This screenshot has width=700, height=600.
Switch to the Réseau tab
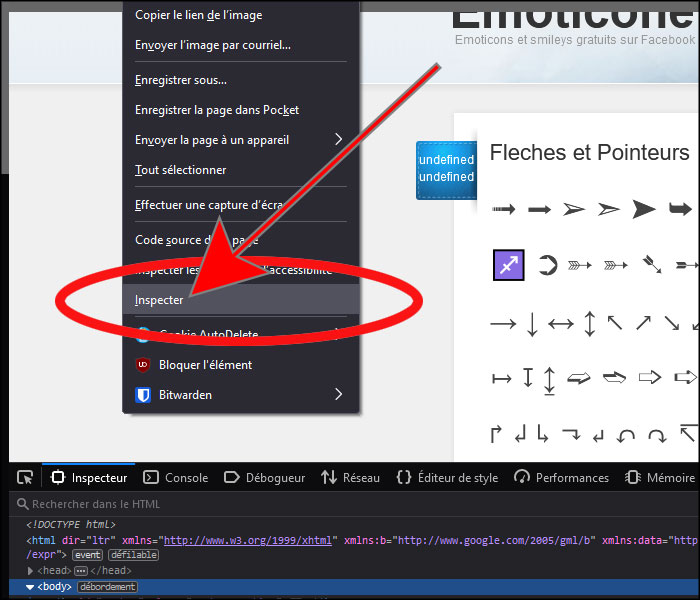coord(350,478)
